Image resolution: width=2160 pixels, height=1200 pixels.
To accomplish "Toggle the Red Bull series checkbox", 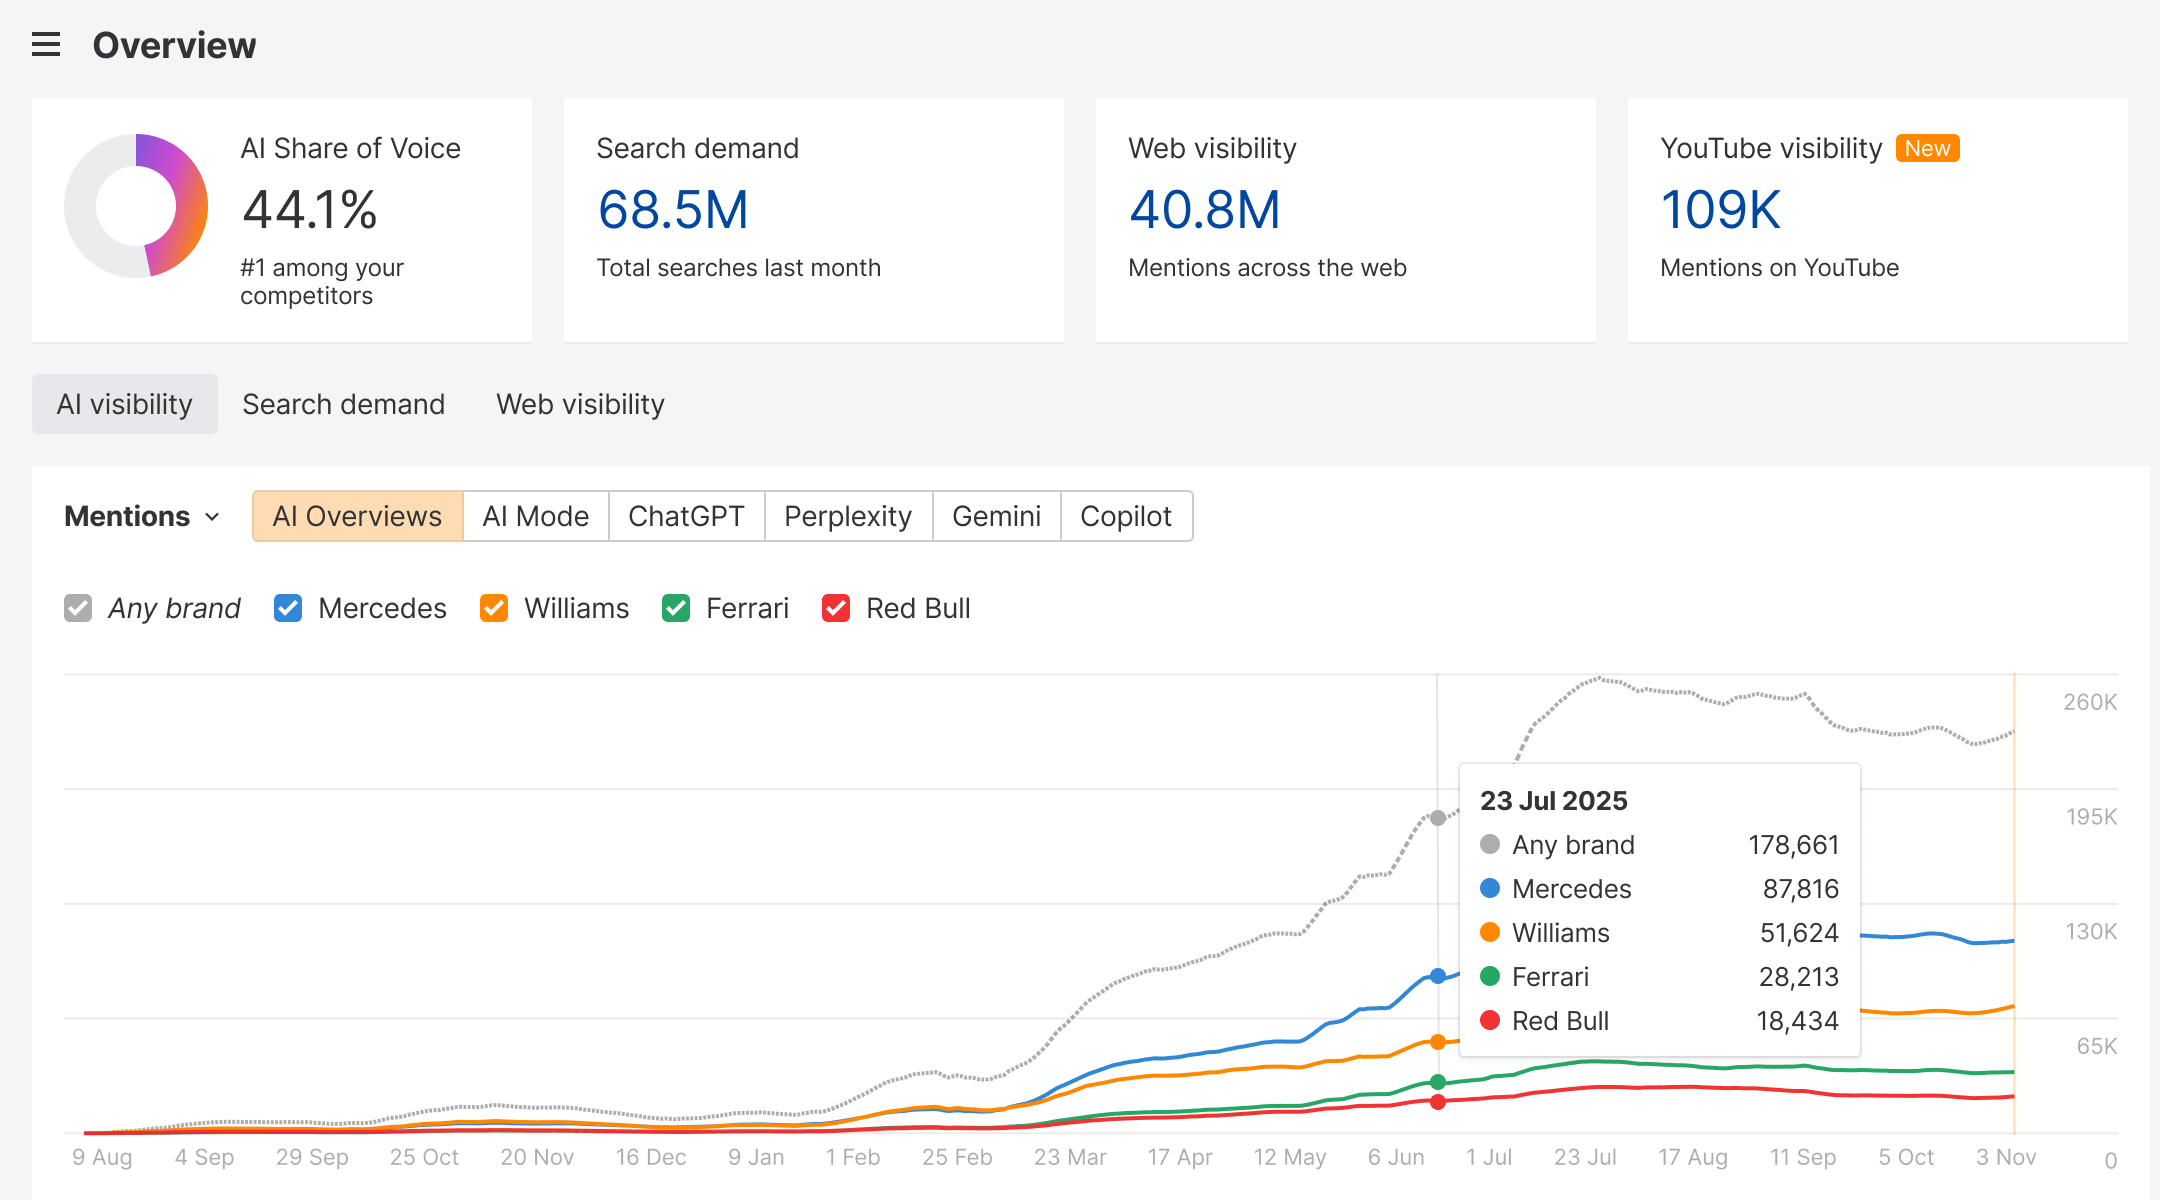I will point(836,608).
